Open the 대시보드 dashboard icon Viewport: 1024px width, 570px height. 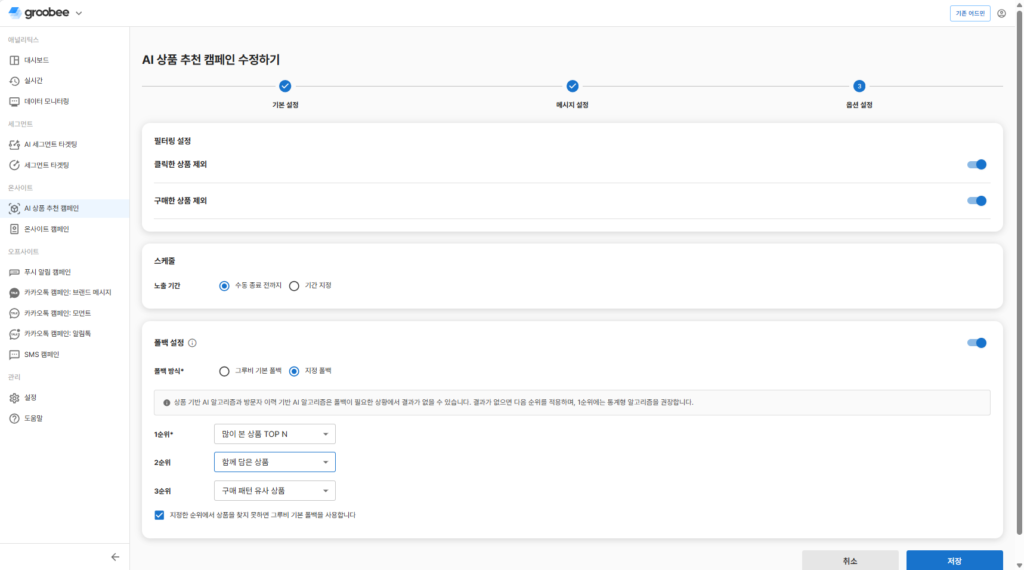[14, 60]
